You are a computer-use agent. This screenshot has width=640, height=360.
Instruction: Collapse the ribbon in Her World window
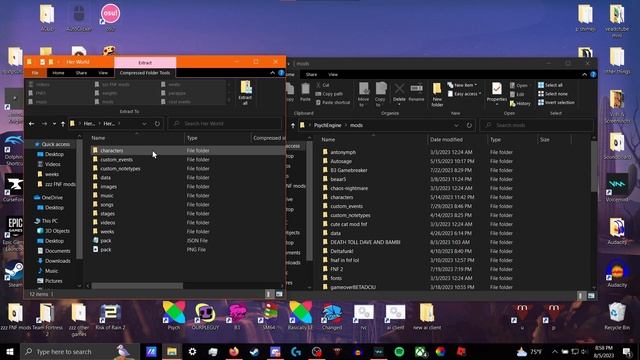pyautogui.click(x=273, y=73)
